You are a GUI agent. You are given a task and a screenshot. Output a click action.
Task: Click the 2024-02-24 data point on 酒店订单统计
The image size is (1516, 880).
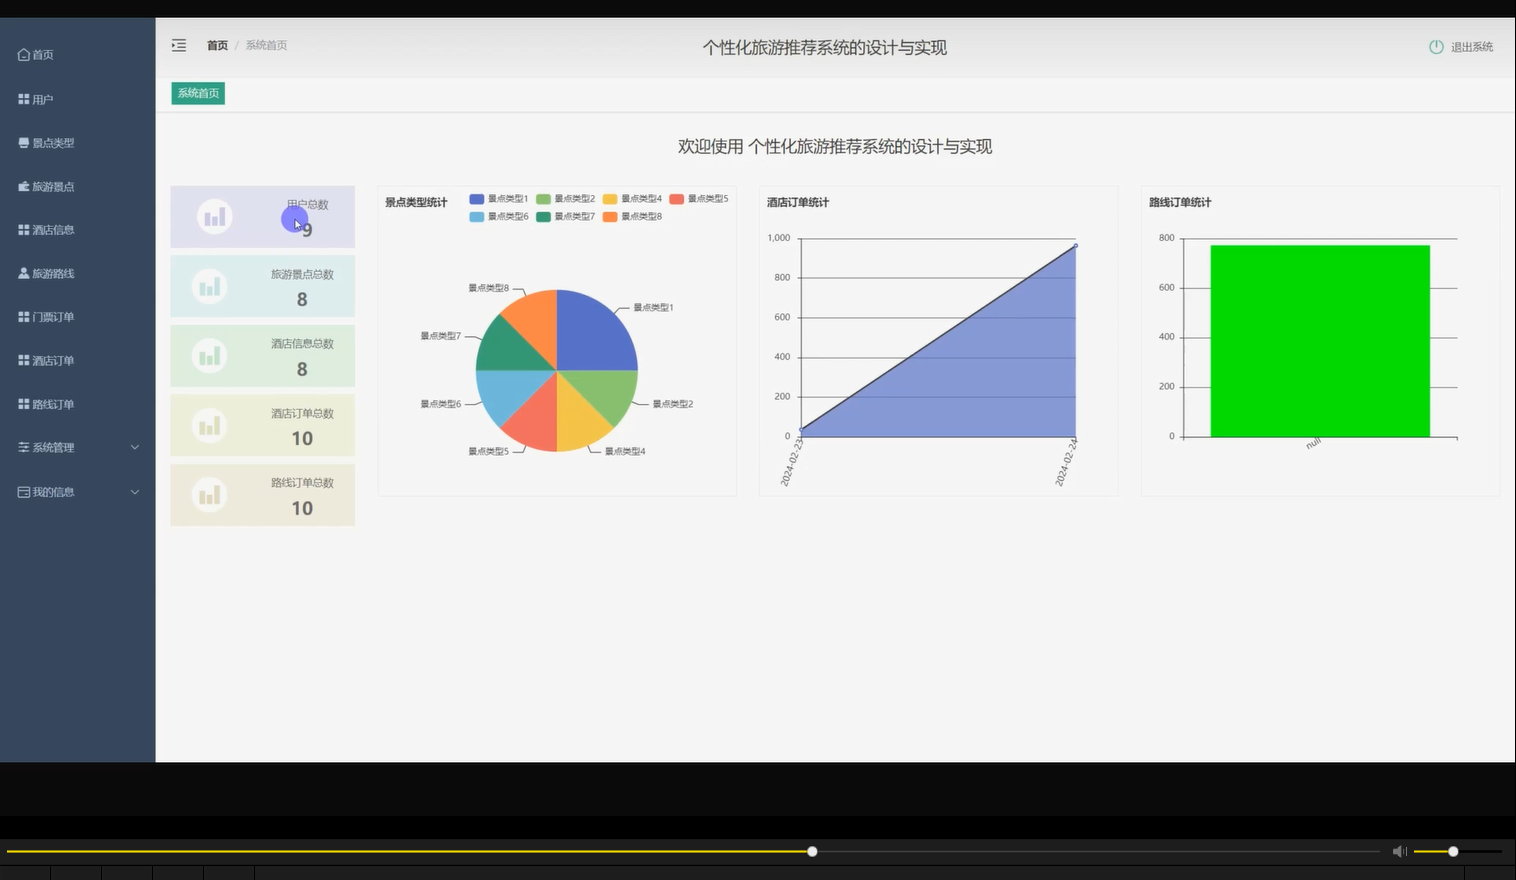(1076, 245)
